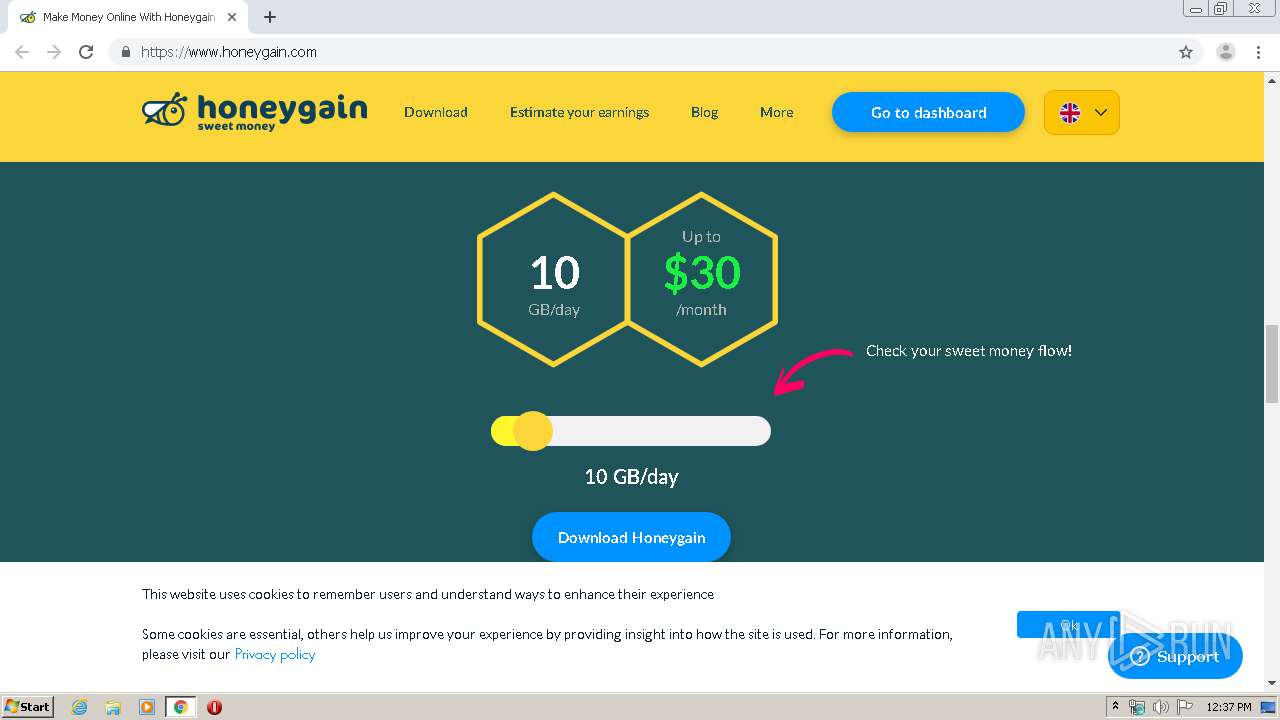This screenshot has width=1280, height=720.
Task: Open the language selector with UK flag
Action: pos(1082,112)
